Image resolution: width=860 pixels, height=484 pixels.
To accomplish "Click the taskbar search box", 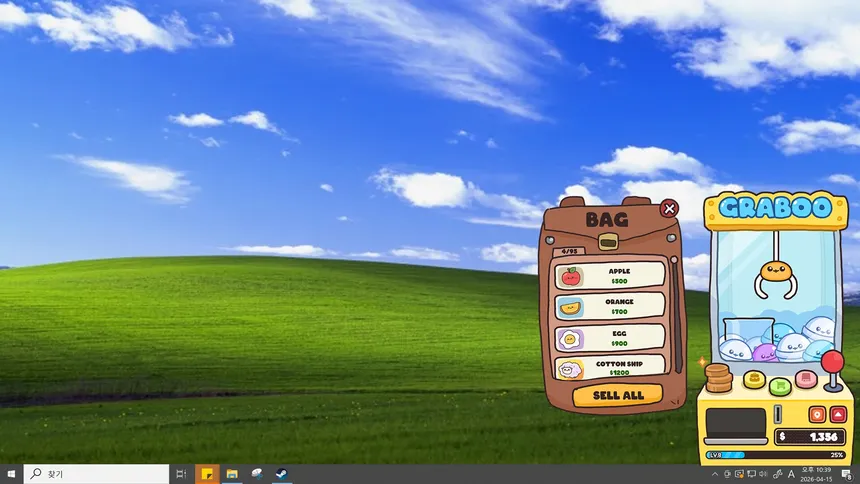I will pyautogui.click(x=96, y=474).
